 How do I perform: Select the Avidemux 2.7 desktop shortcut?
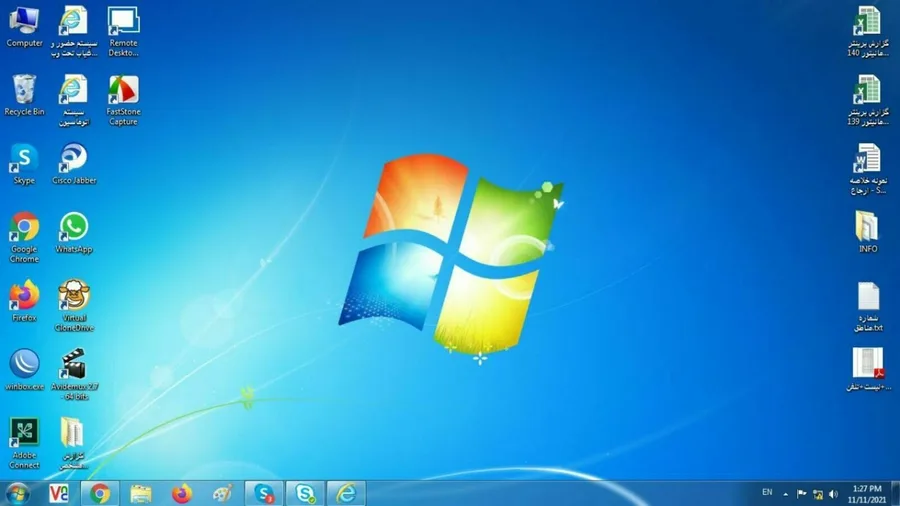coord(74,375)
